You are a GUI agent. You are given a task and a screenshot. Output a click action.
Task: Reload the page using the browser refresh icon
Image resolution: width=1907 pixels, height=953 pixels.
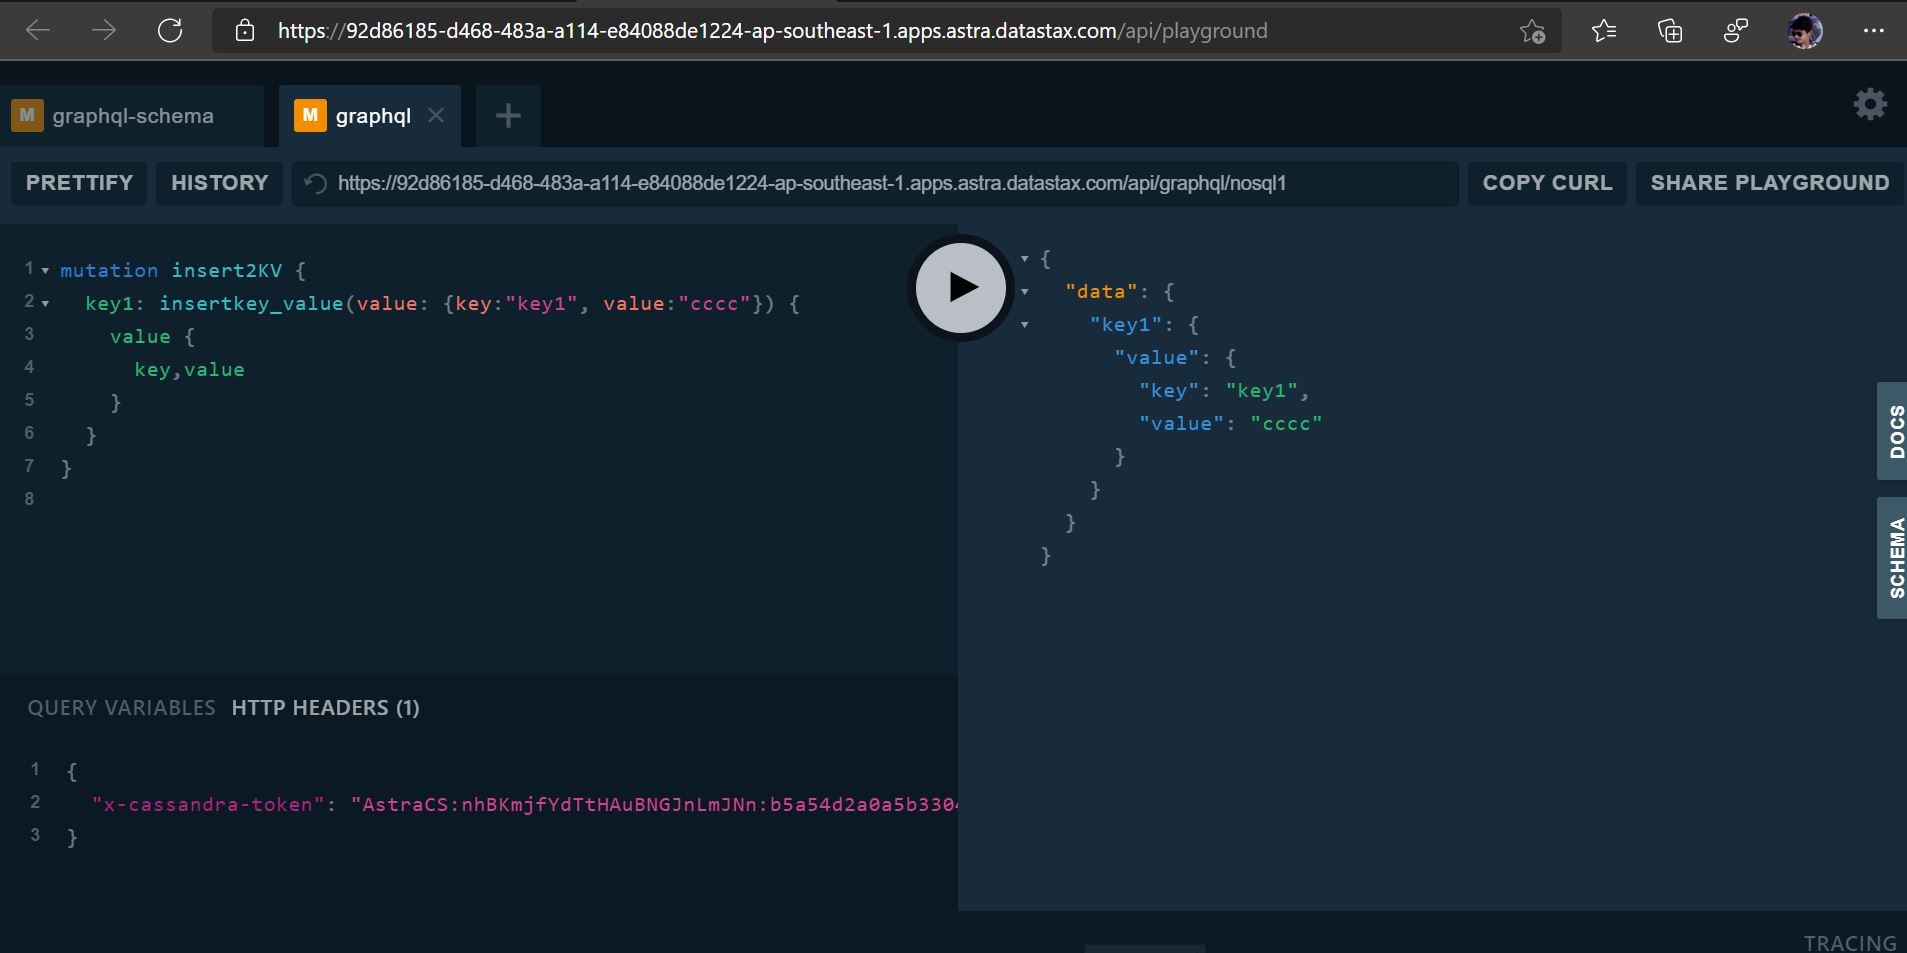click(x=170, y=30)
